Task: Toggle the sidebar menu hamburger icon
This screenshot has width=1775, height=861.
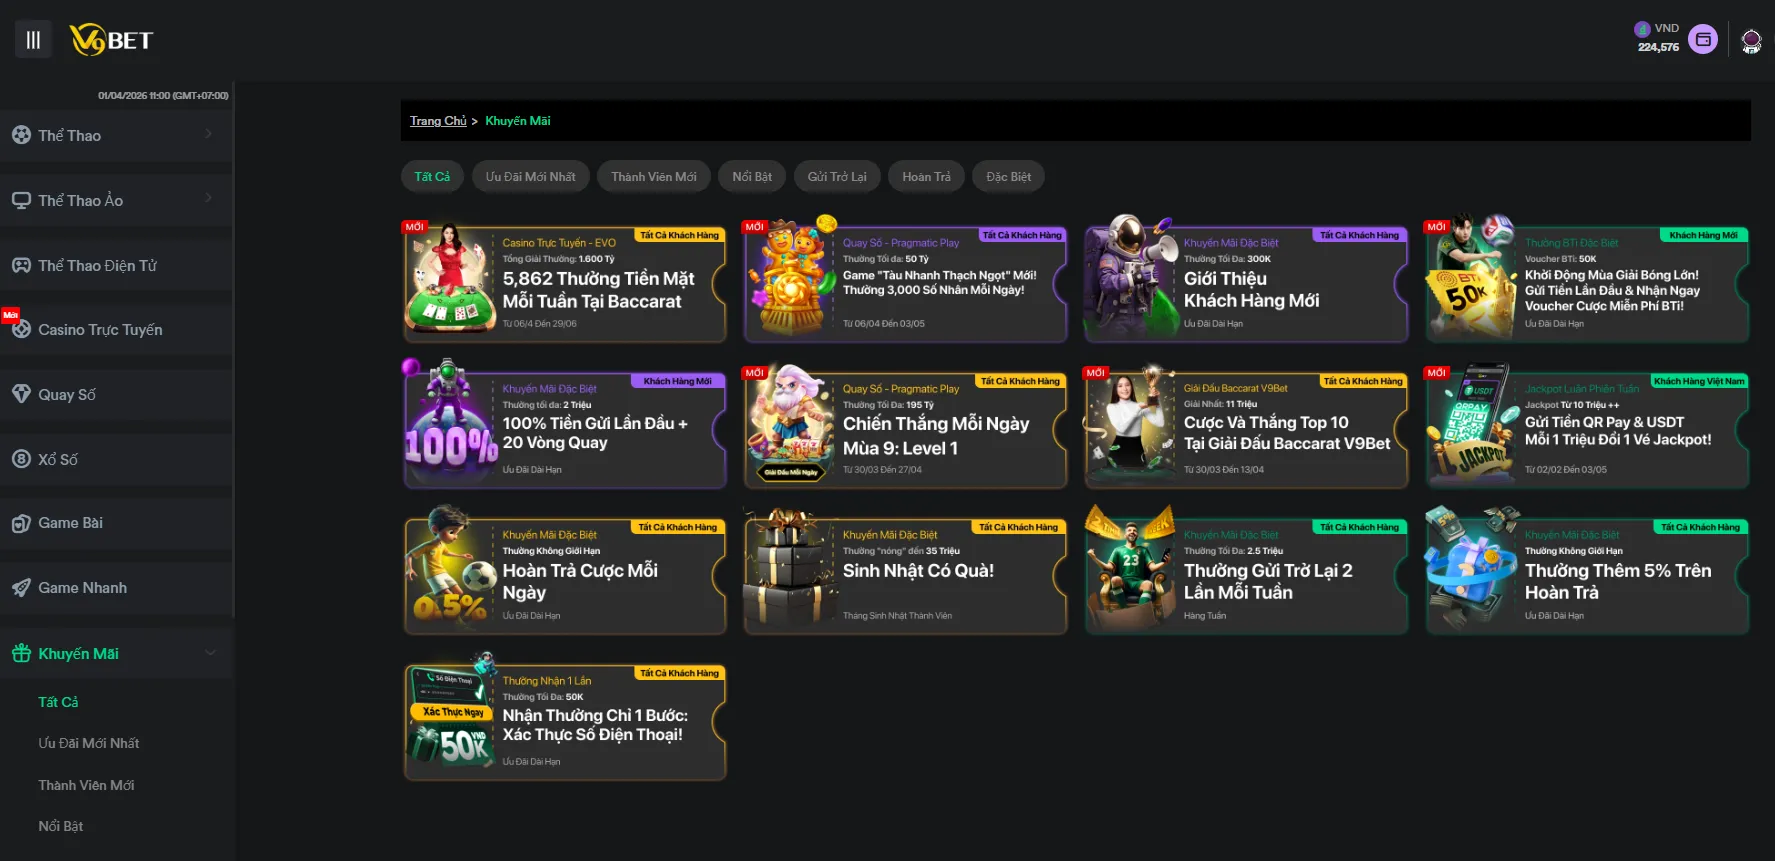Action: (x=33, y=40)
